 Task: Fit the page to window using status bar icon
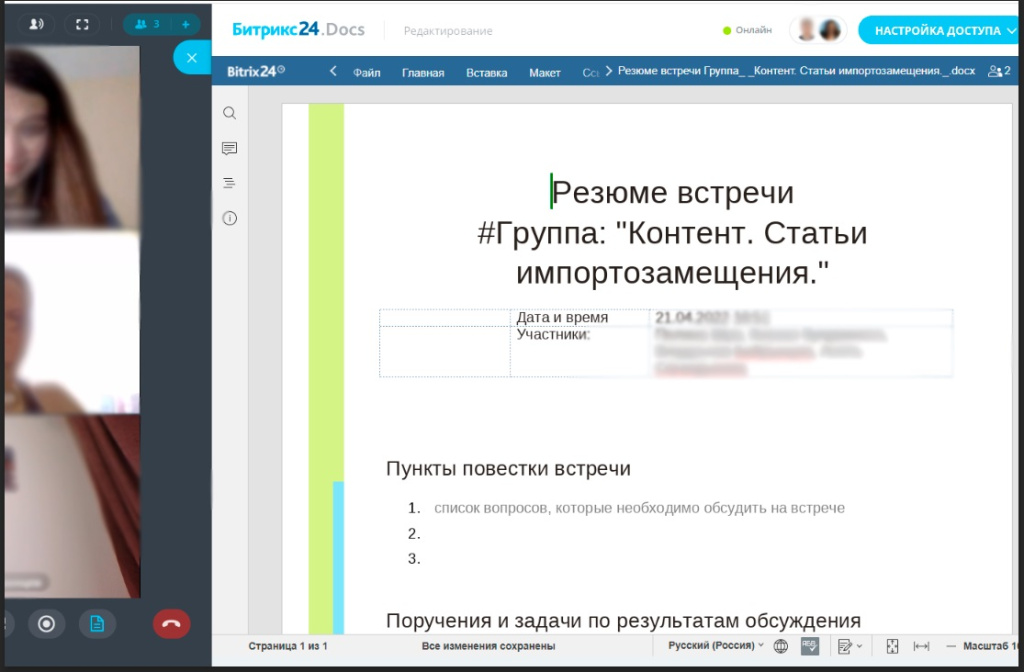(x=892, y=646)
